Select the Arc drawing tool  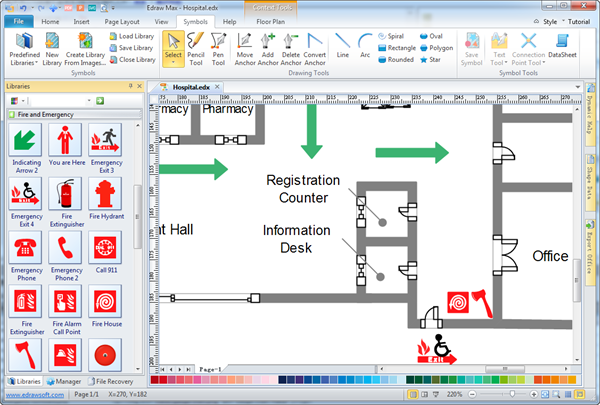tap(365, 46)
